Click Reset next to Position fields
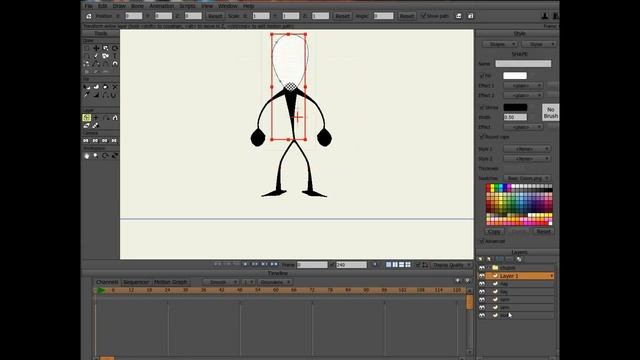 click(215, 16)
